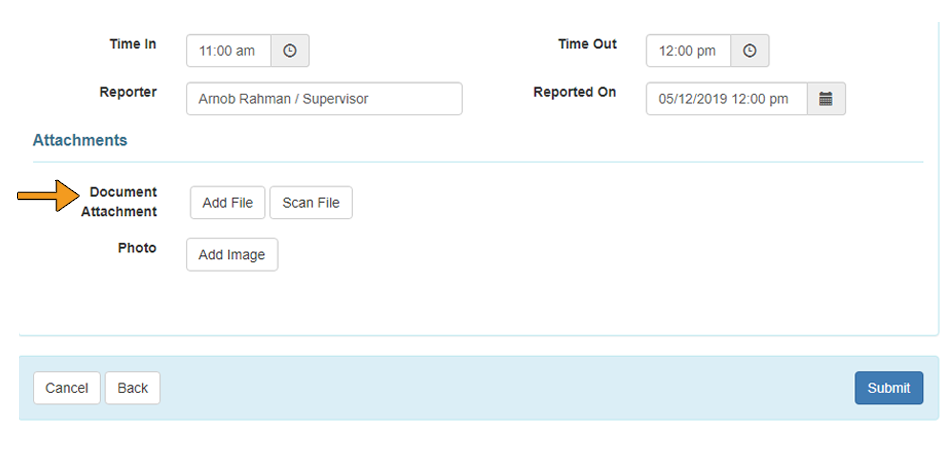This screenshot has height=450, width=950.
Task: Edit the Time In field showing 11:00 am
Action: pyautogui.click(x=228, y=51)
